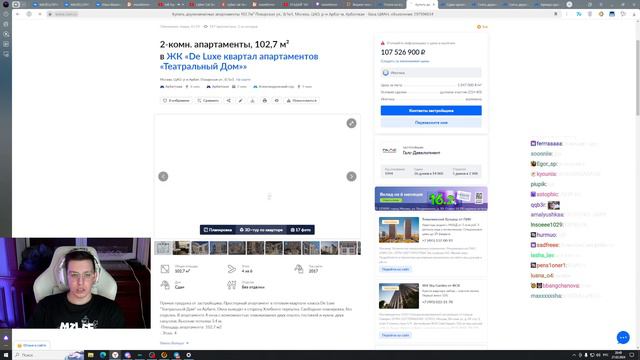Expand description with 'Узнать больше' link
640x360 pixels.
pyautogui.click(x=174, y=343)
